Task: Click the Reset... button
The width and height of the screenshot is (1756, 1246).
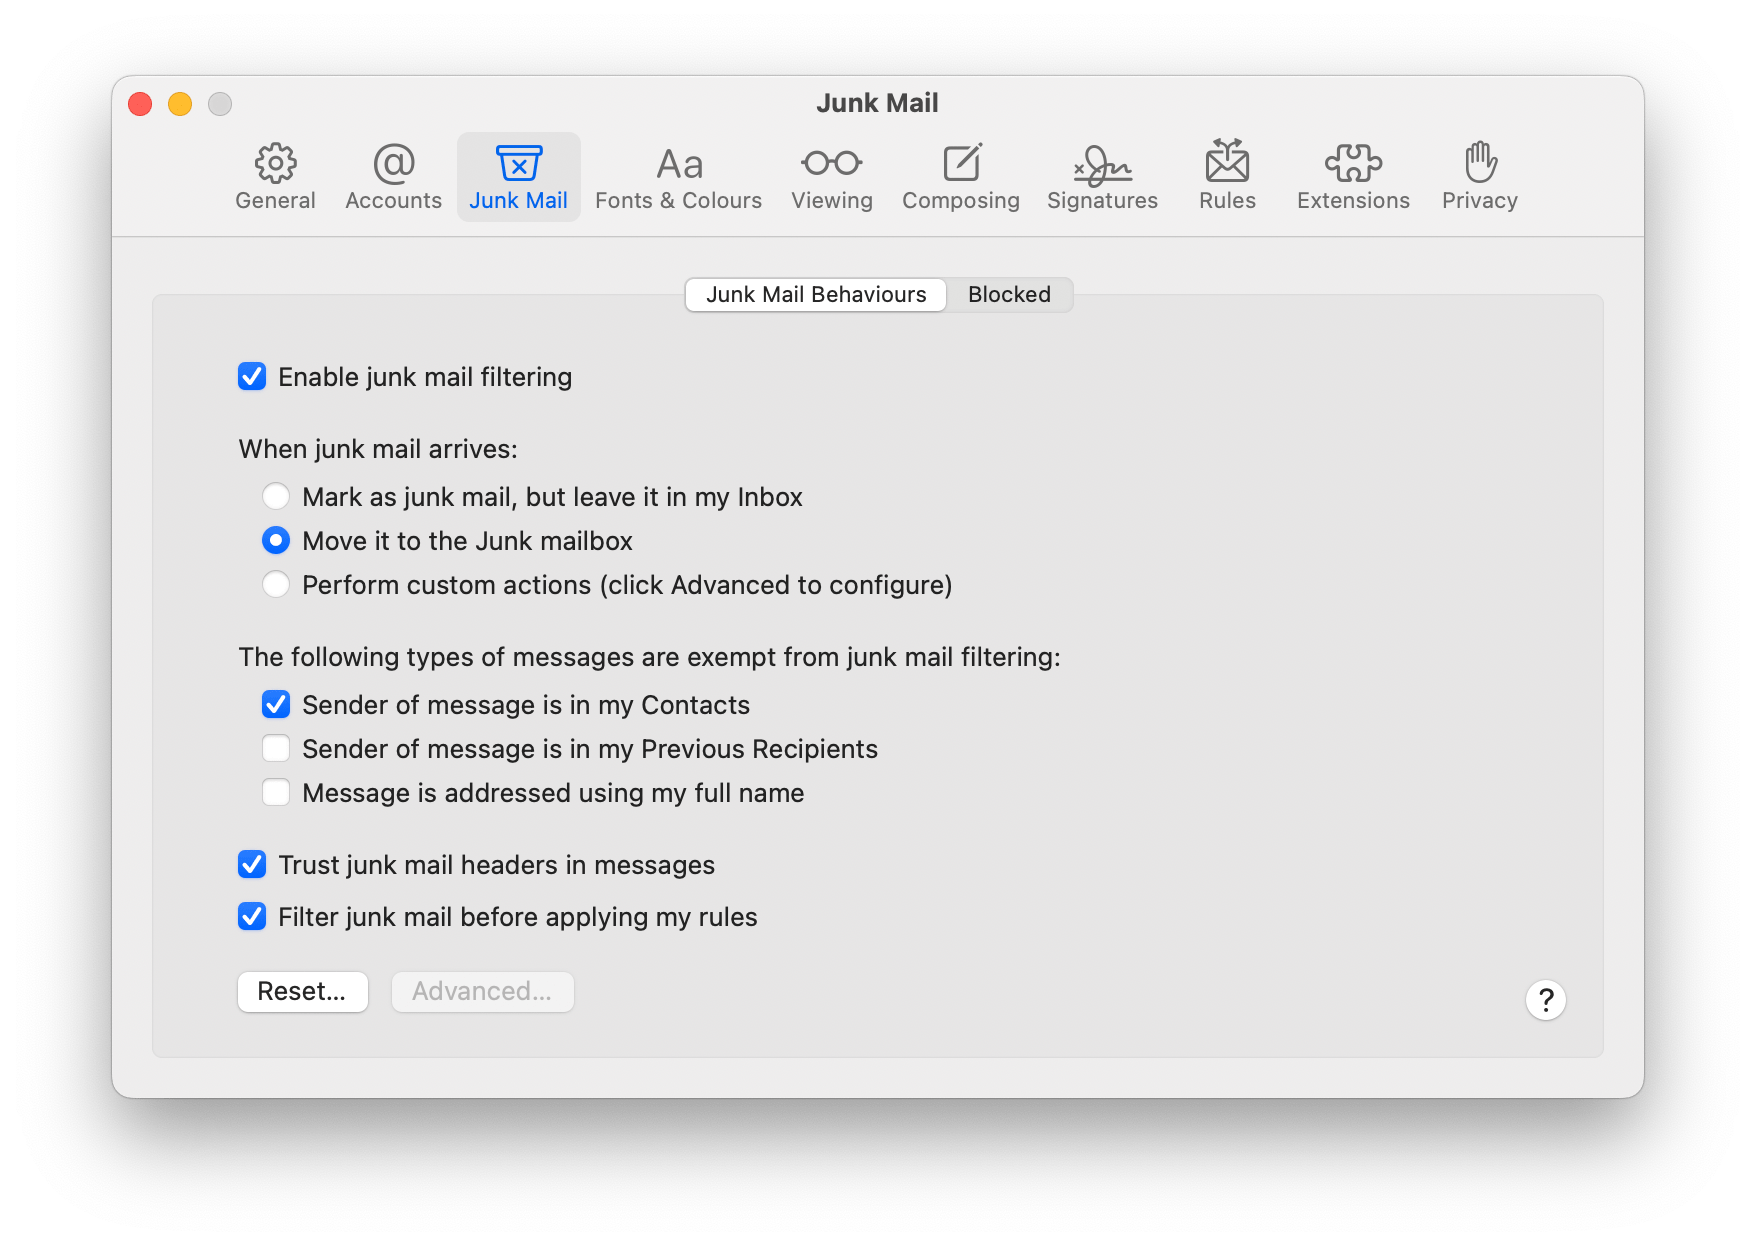Action: [302, 991]
